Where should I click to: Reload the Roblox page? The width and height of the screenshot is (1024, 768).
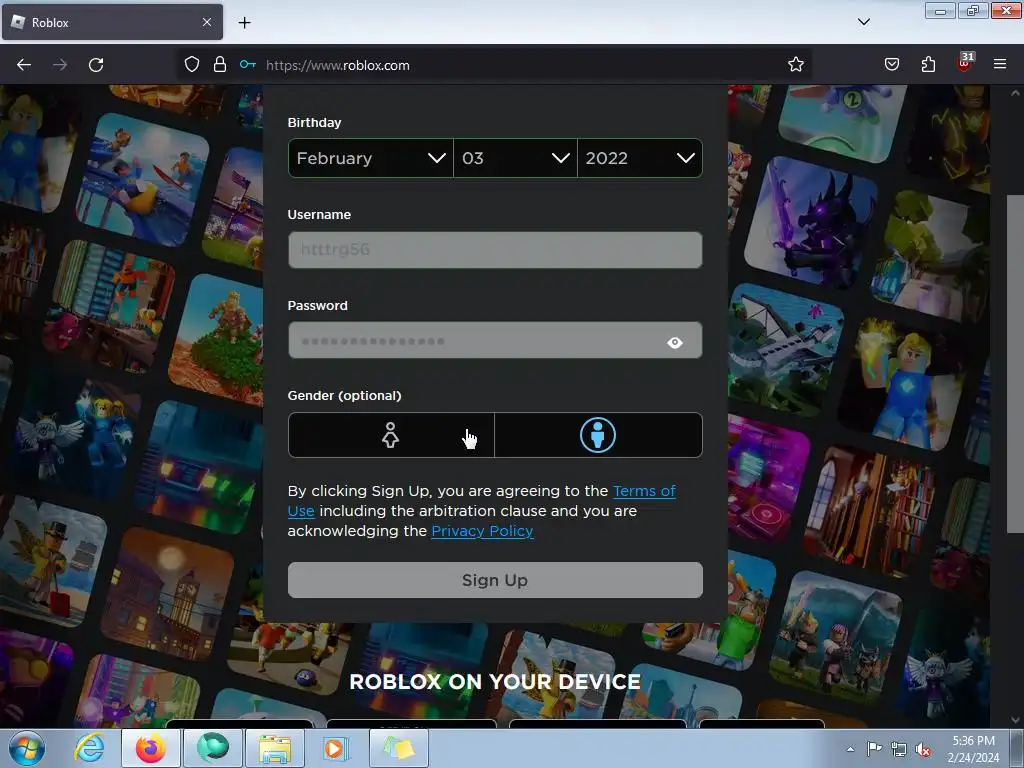click(x=96, y=65)
